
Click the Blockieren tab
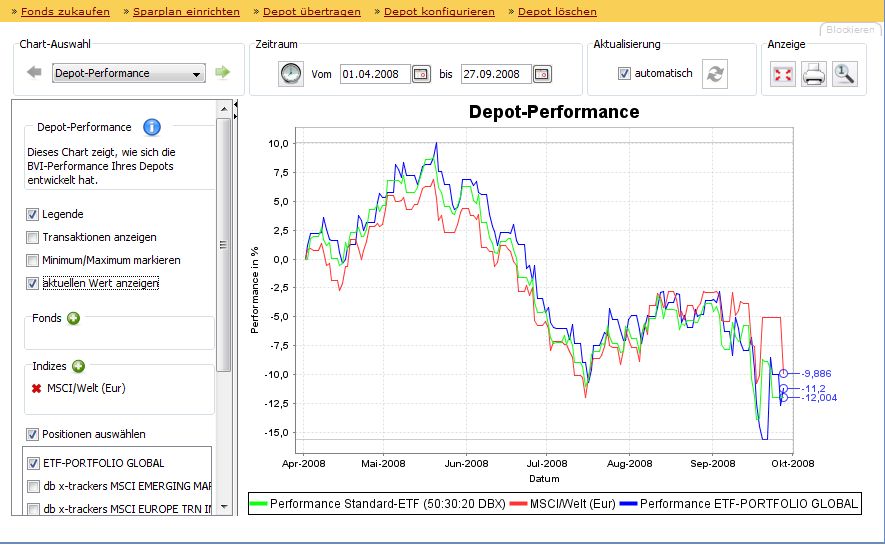click(x=849, y=30)
